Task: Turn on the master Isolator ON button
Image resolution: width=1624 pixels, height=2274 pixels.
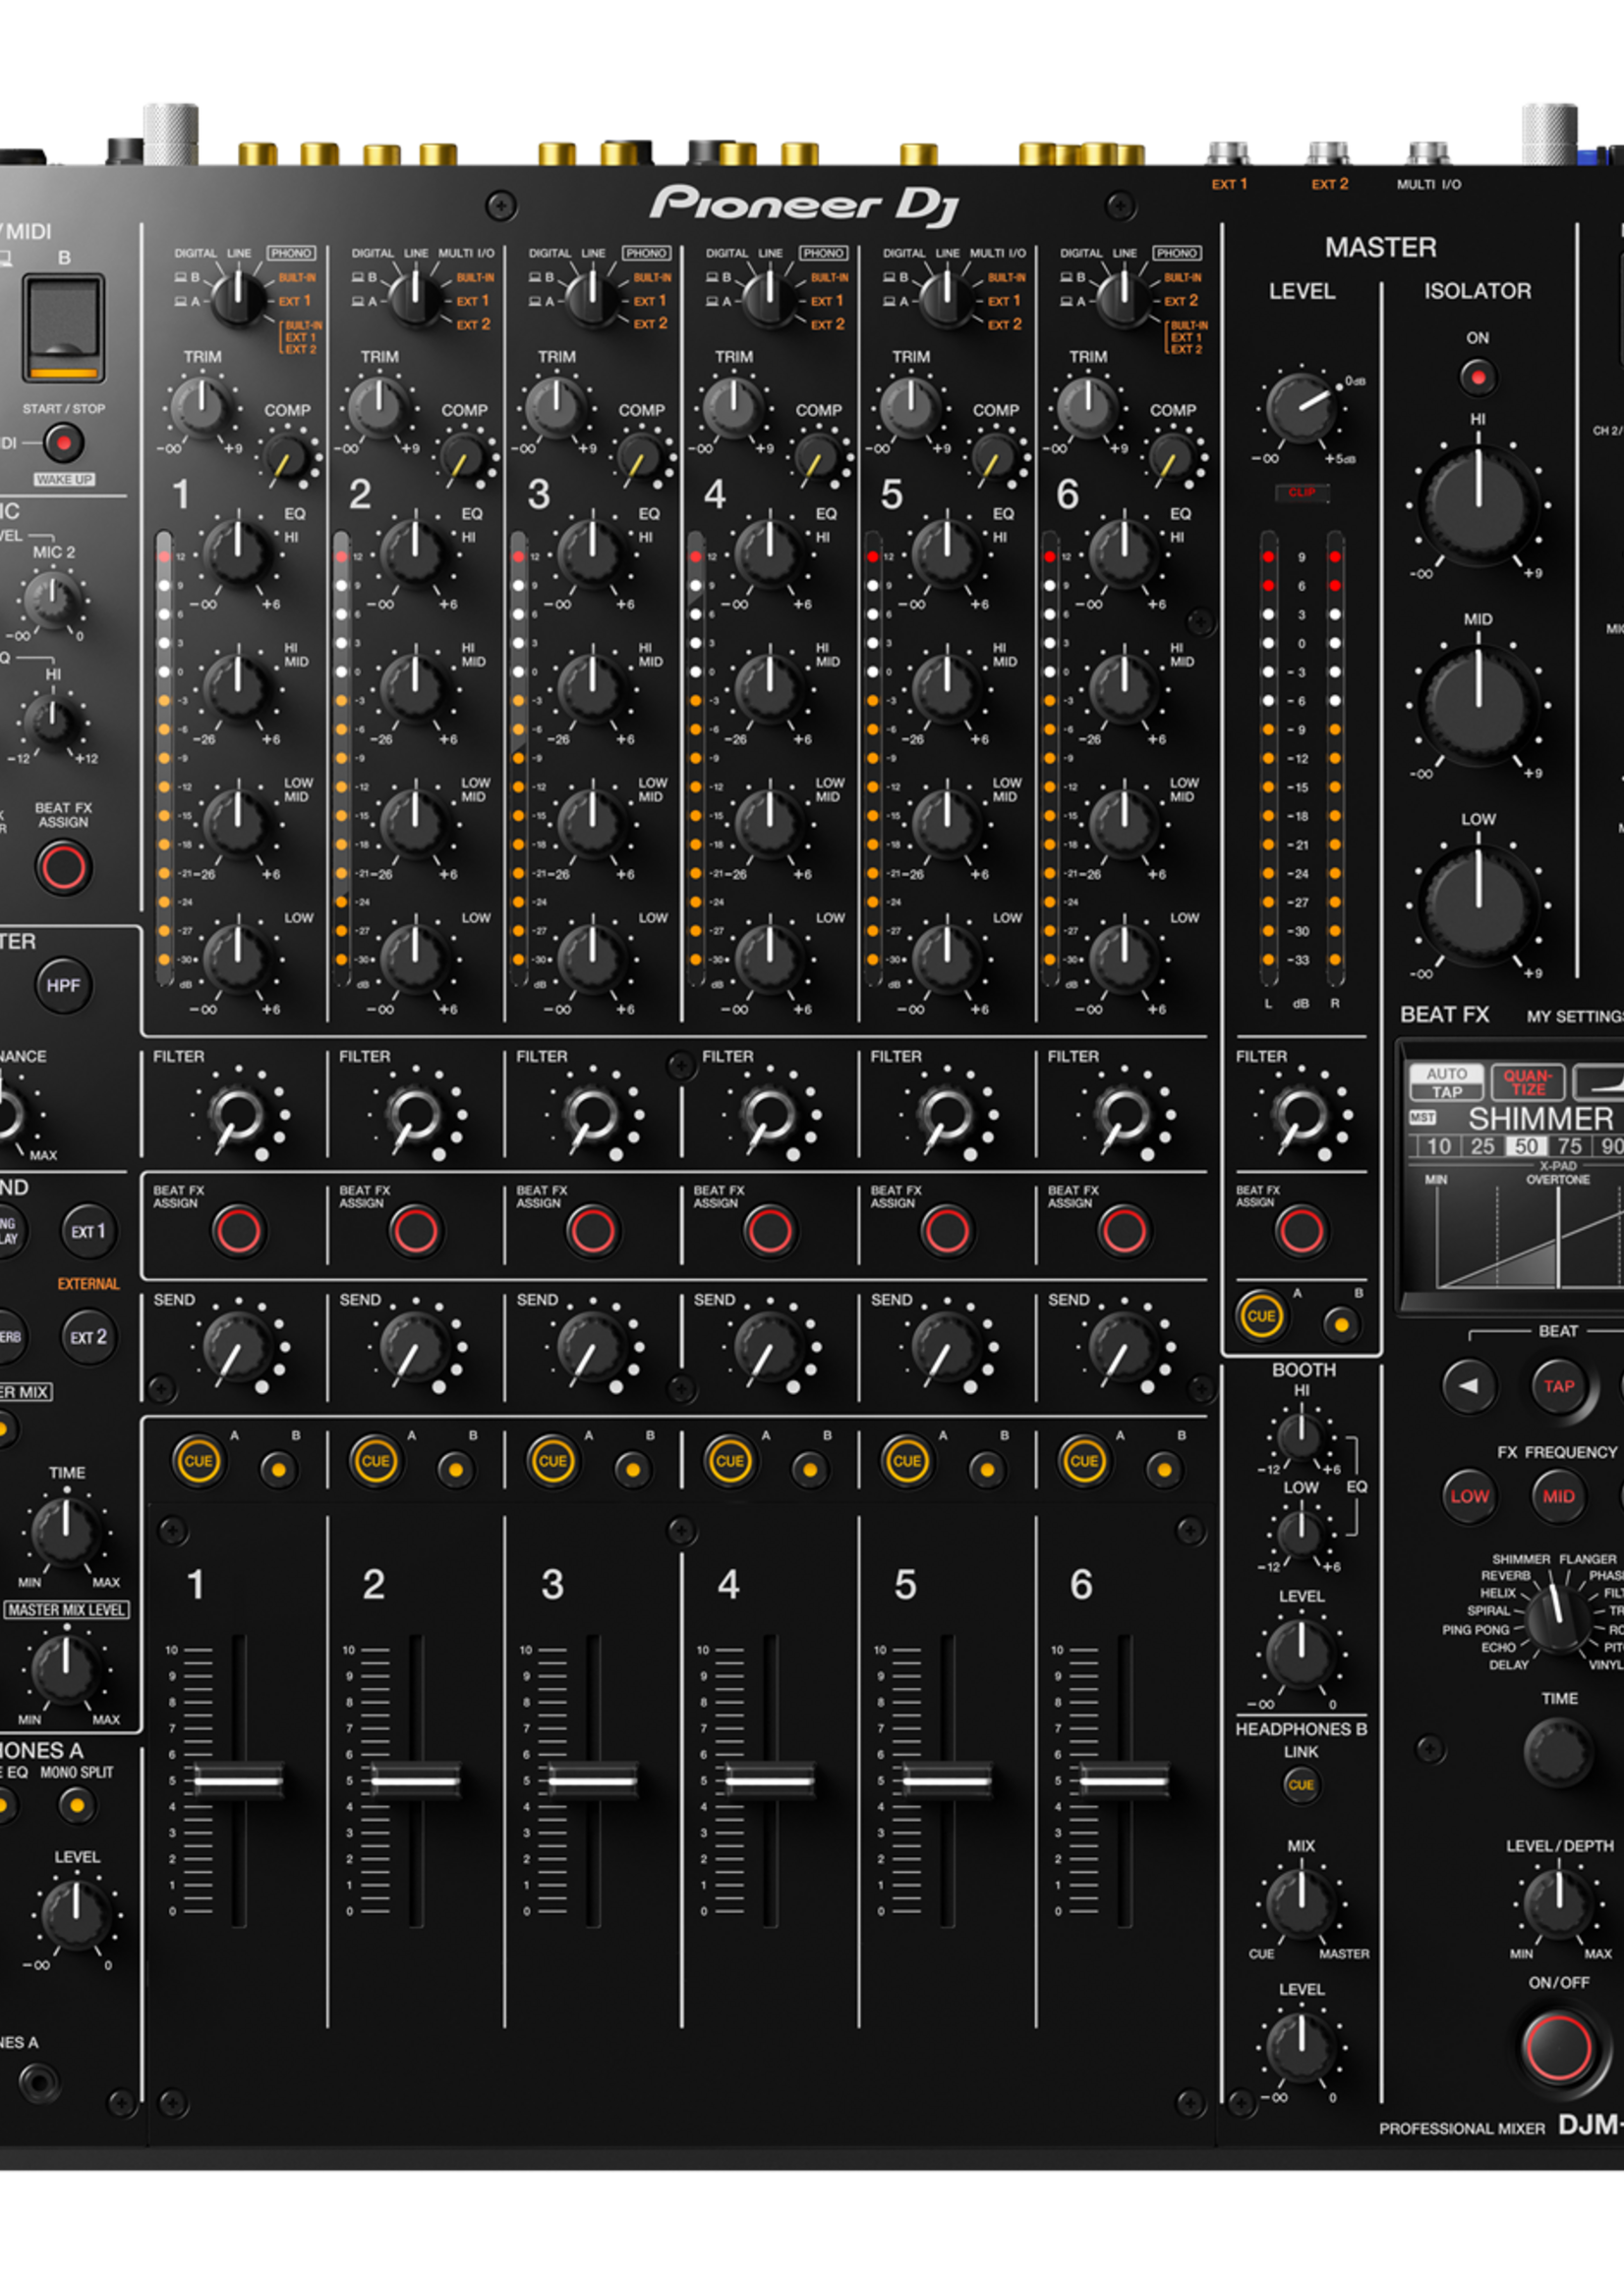Action: (1477, 377)
